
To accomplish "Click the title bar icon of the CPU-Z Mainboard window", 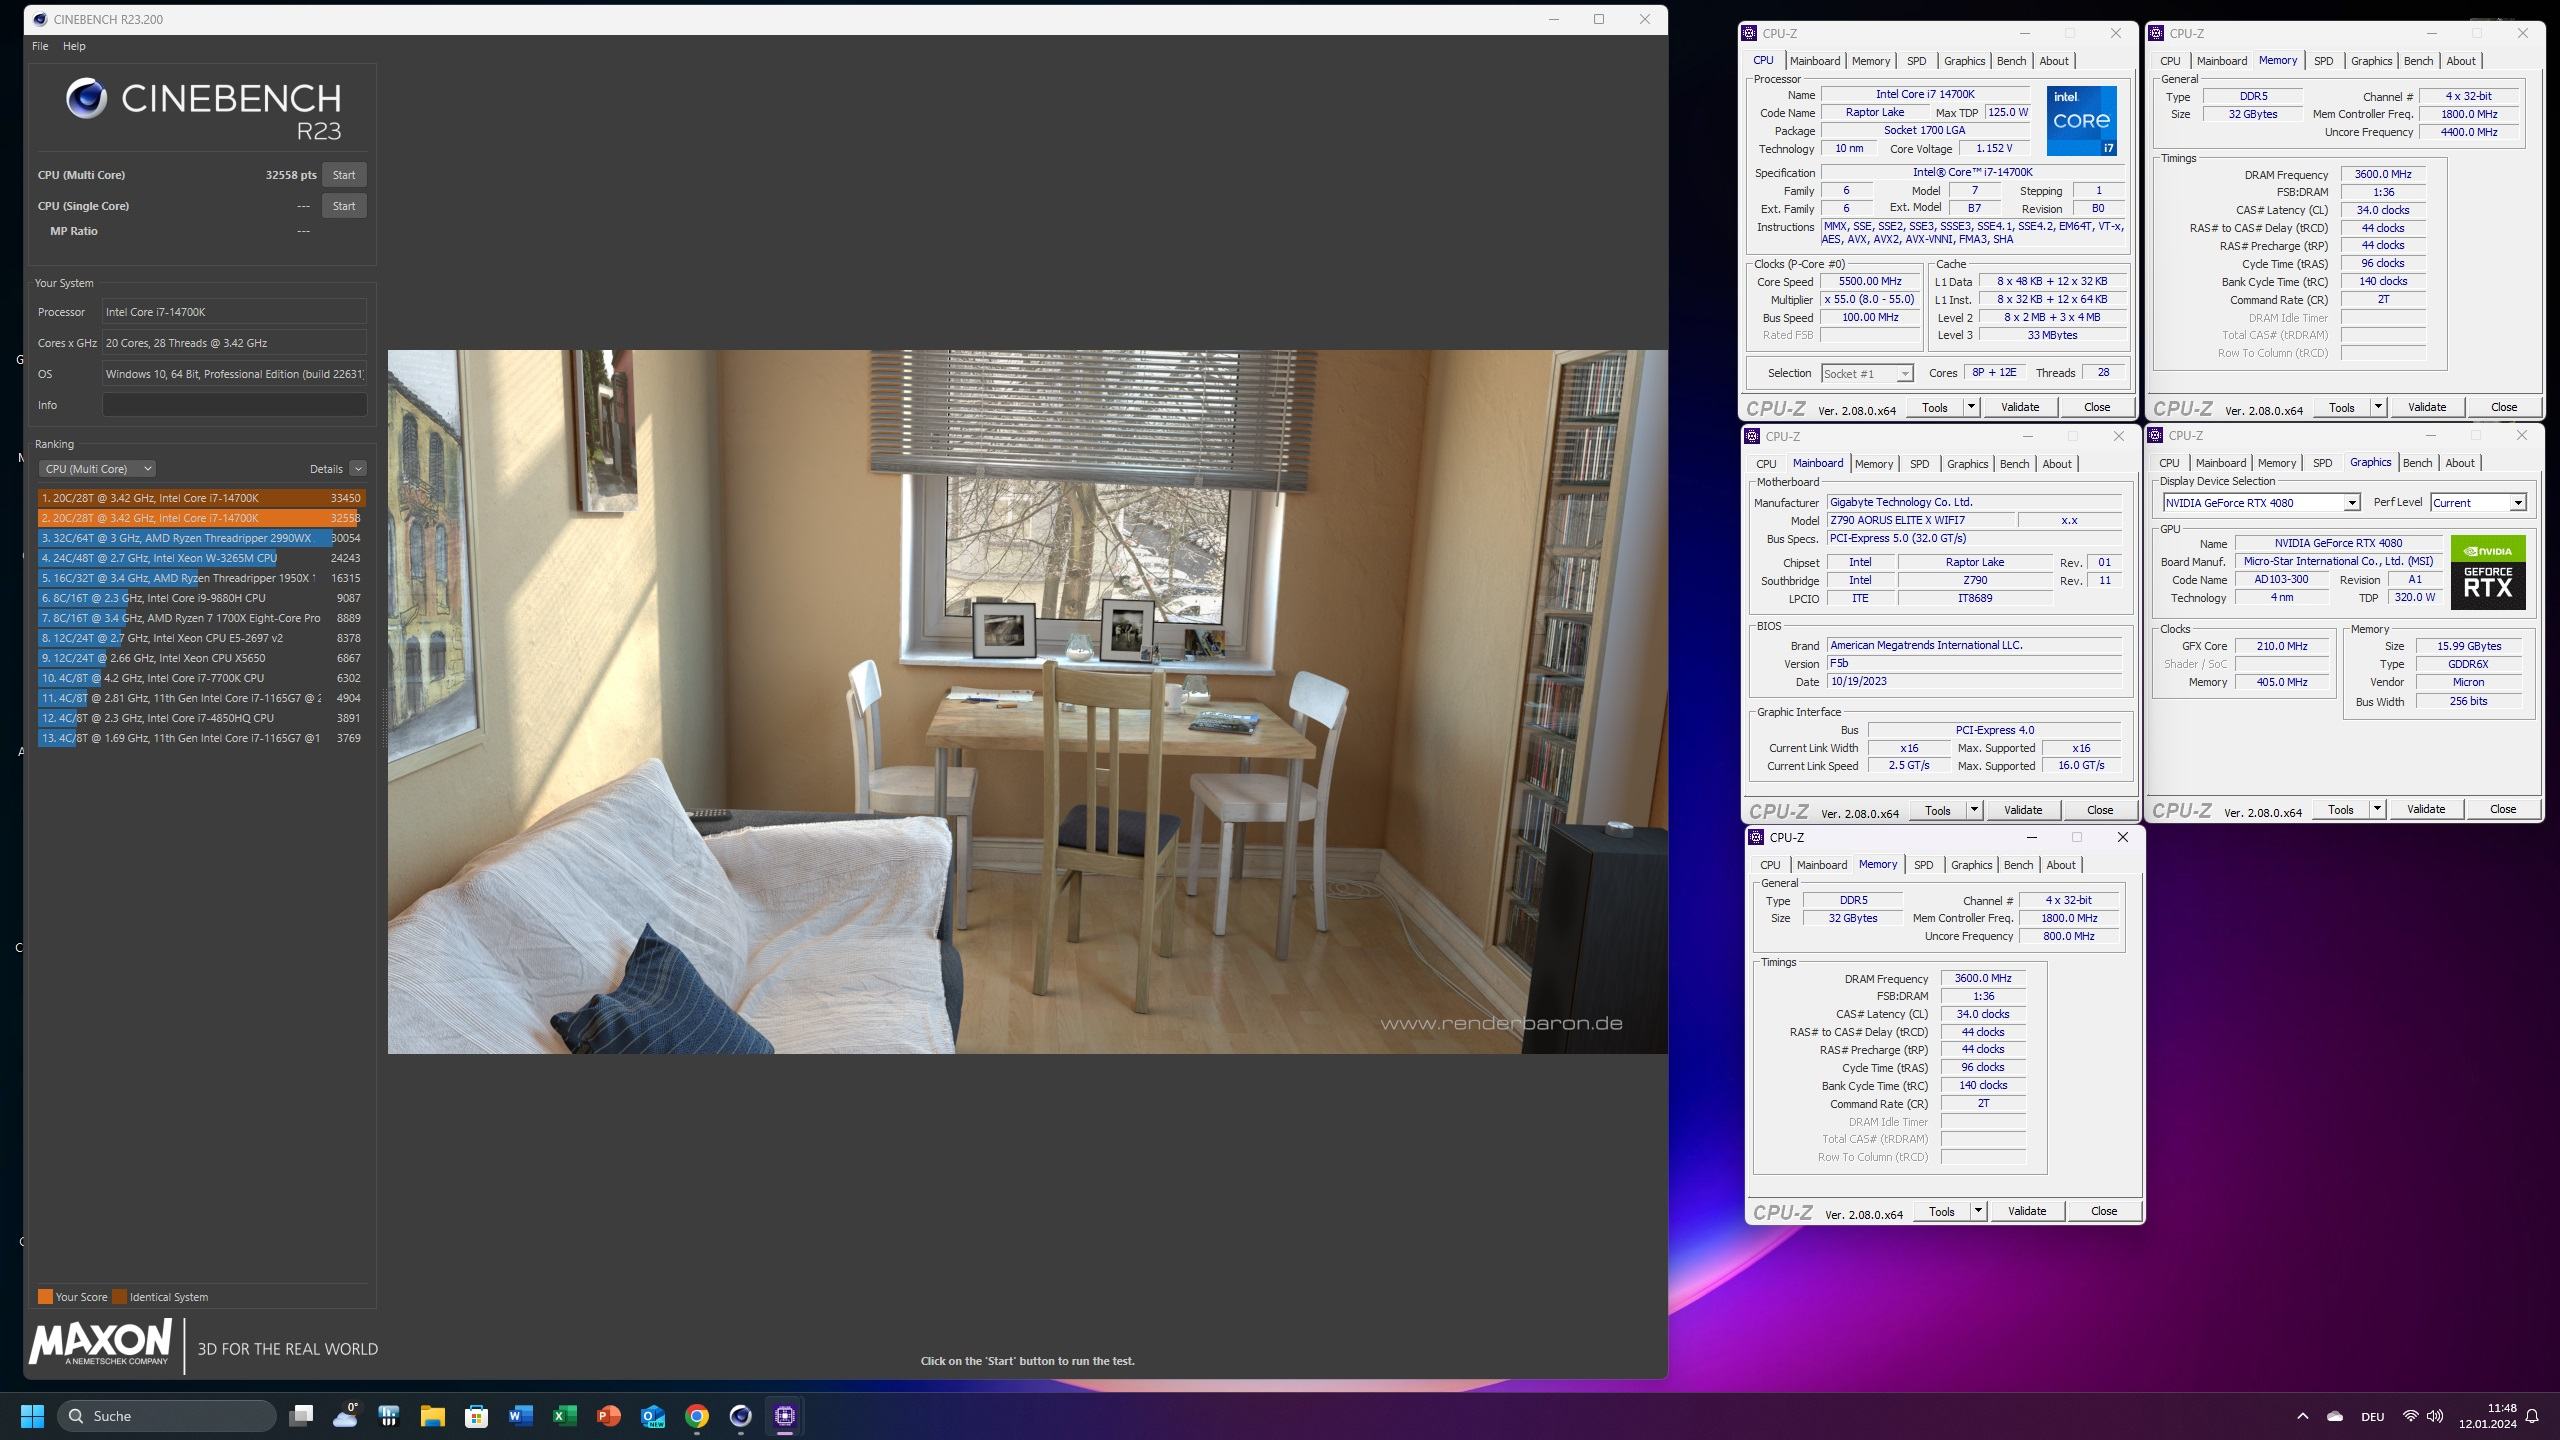I will (1752, 436).
